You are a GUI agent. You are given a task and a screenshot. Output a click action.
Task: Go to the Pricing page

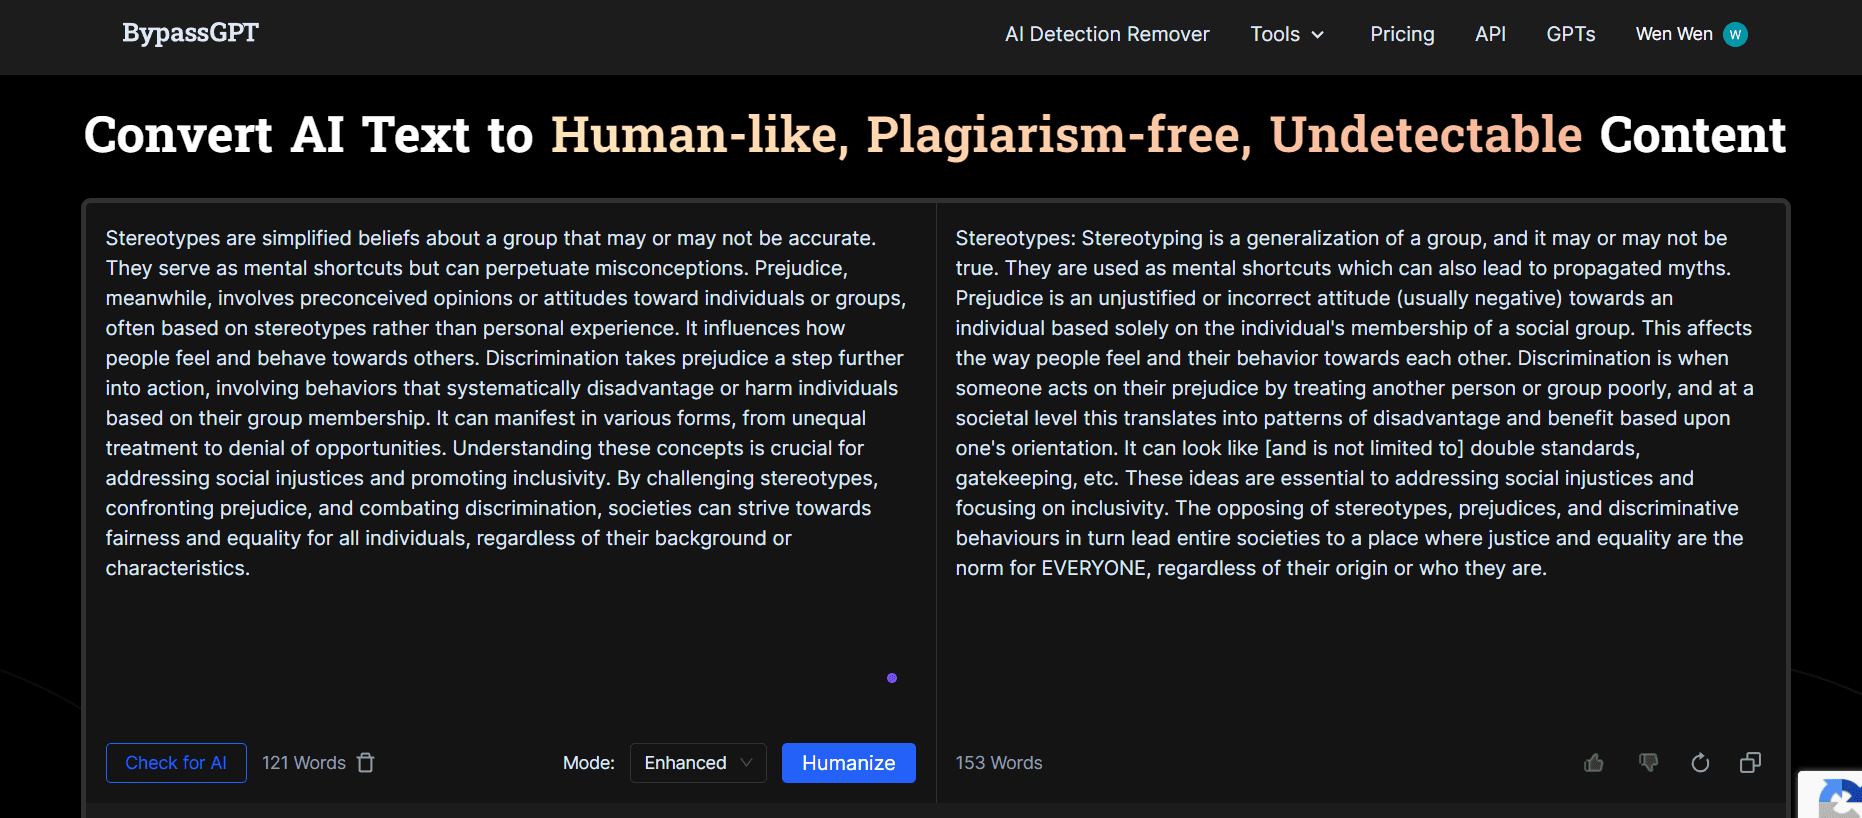pyautogui.click(x=1402, y=35)
